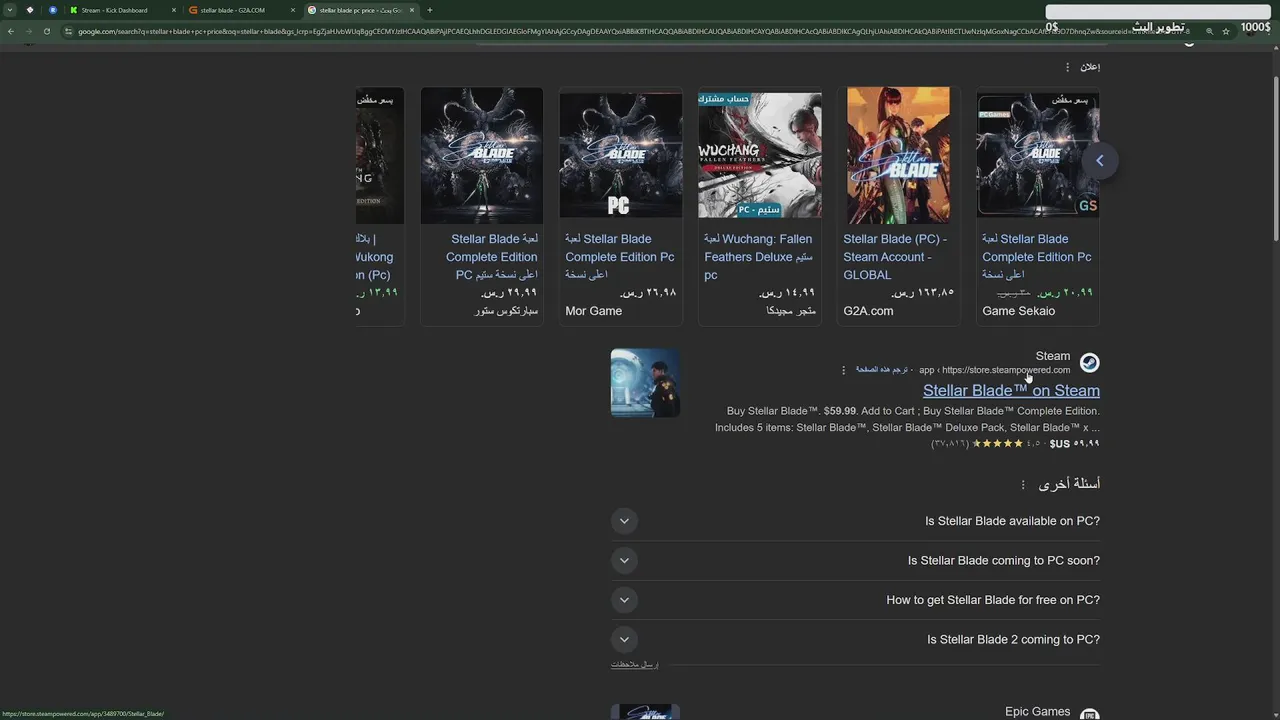This screenshot has height=720, width=1280.
Task: Click the G2A.com seller name
Action: click(868, 311)
